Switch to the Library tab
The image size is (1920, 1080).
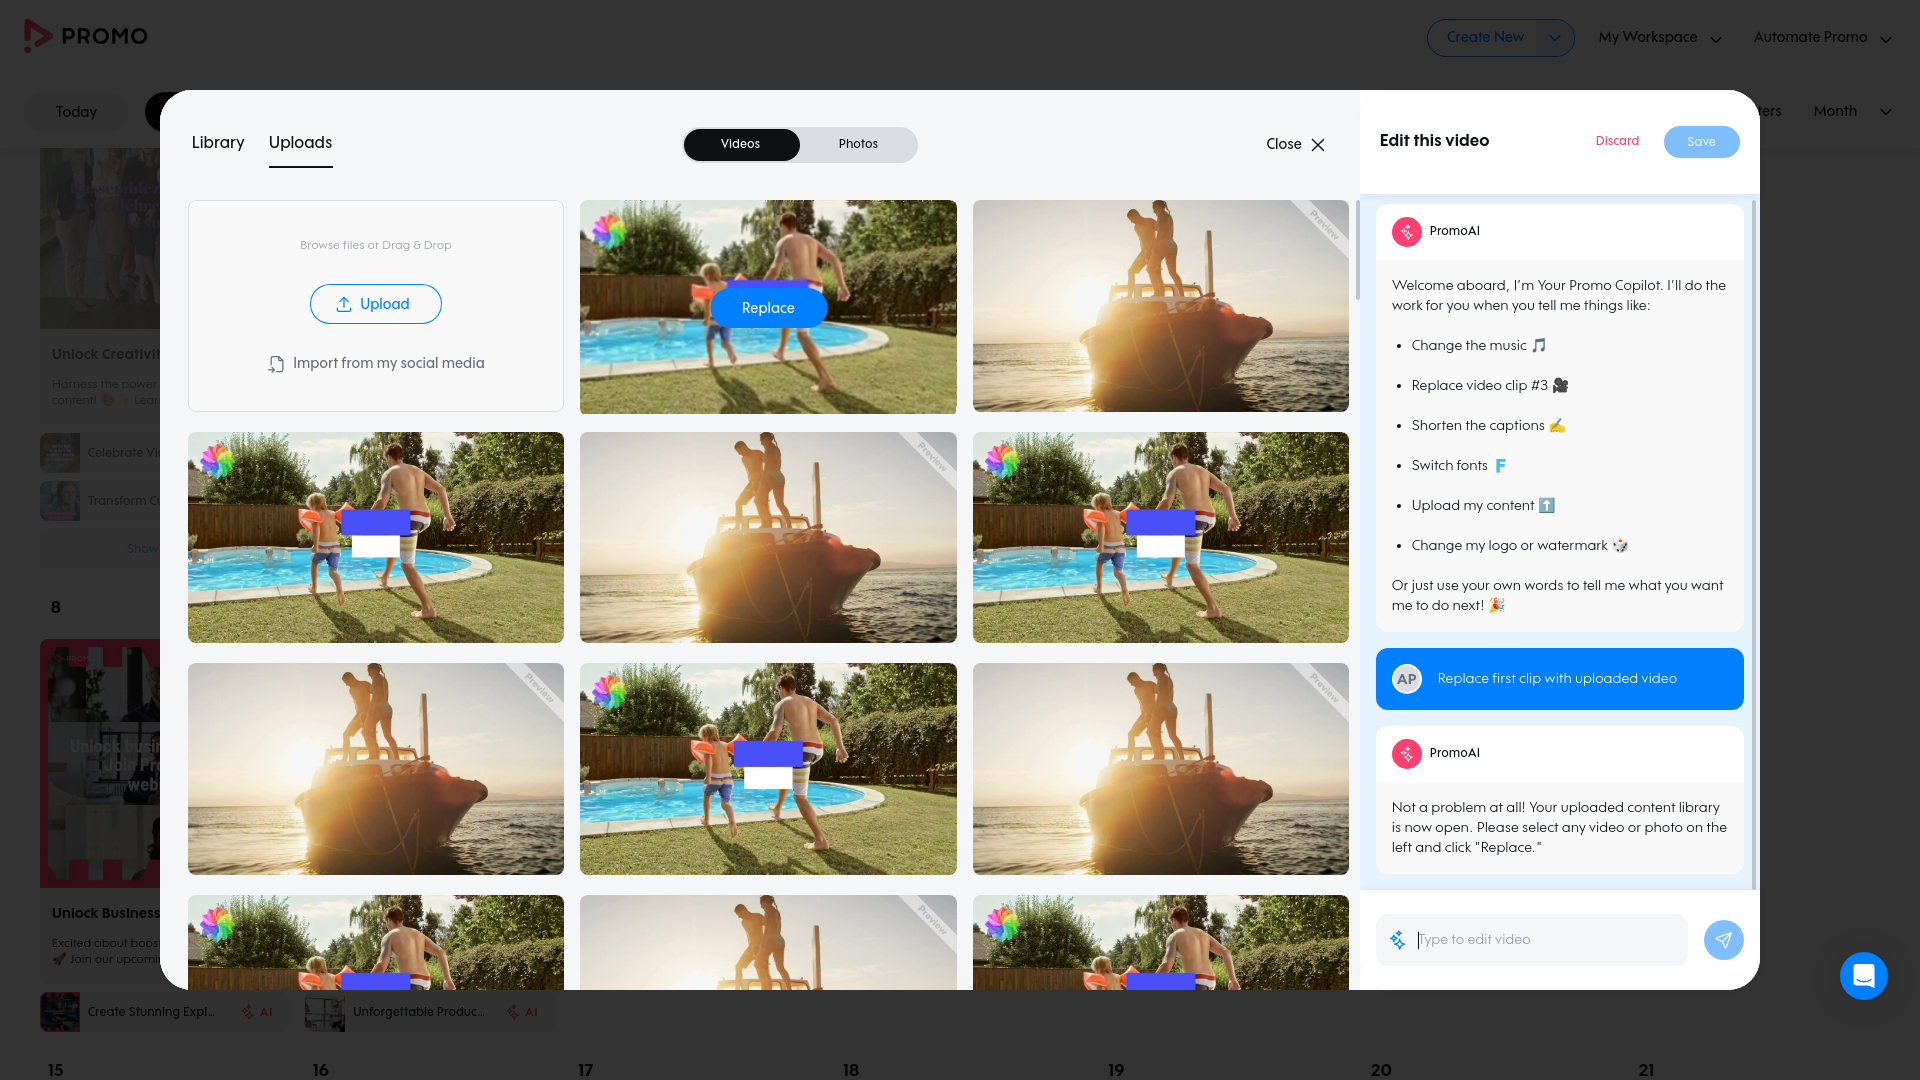(218, 143)
